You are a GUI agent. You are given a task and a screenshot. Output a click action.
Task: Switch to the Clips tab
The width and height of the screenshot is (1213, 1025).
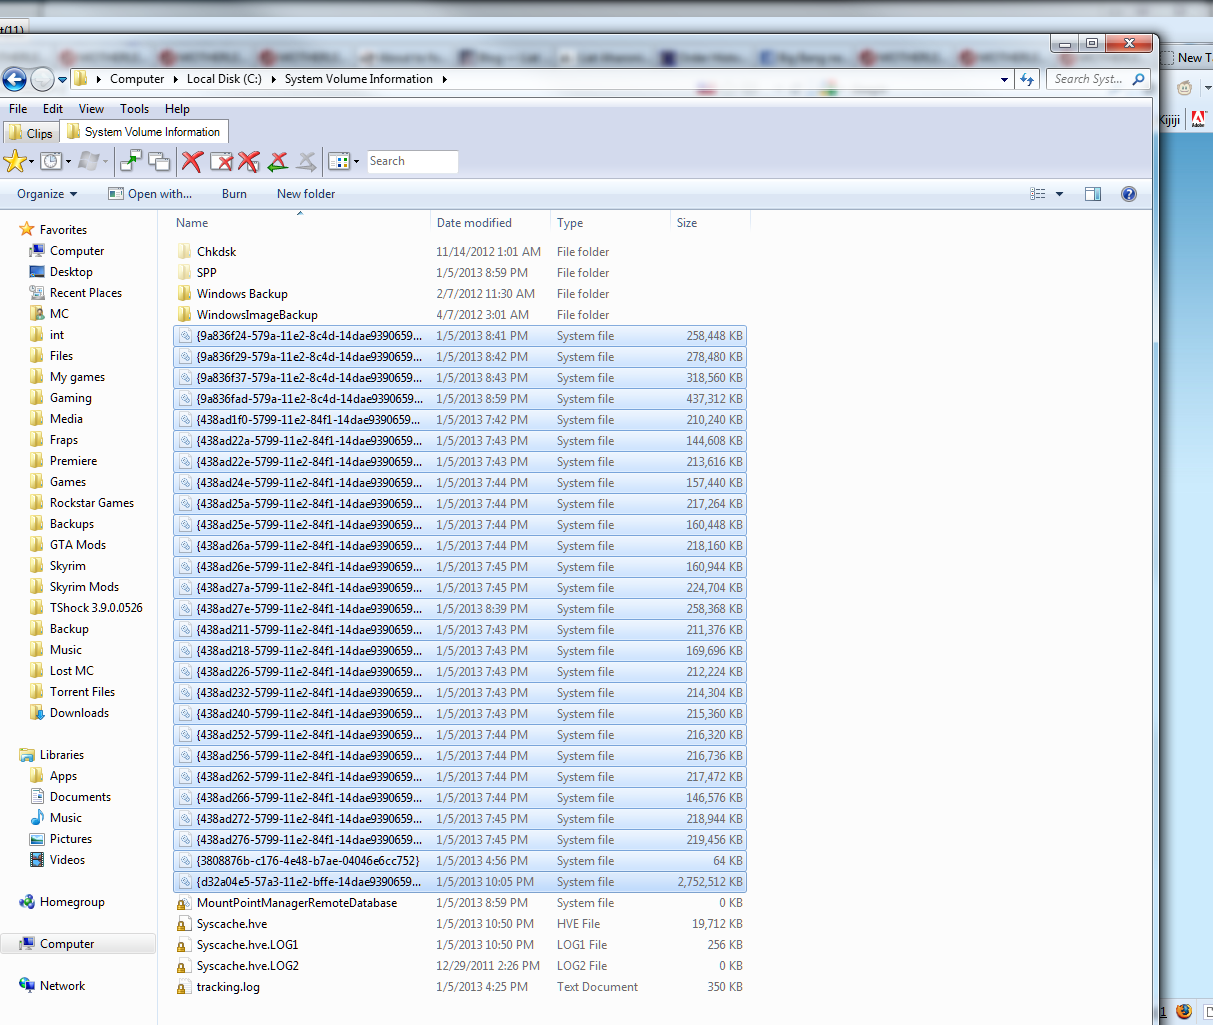coord(31,133)
